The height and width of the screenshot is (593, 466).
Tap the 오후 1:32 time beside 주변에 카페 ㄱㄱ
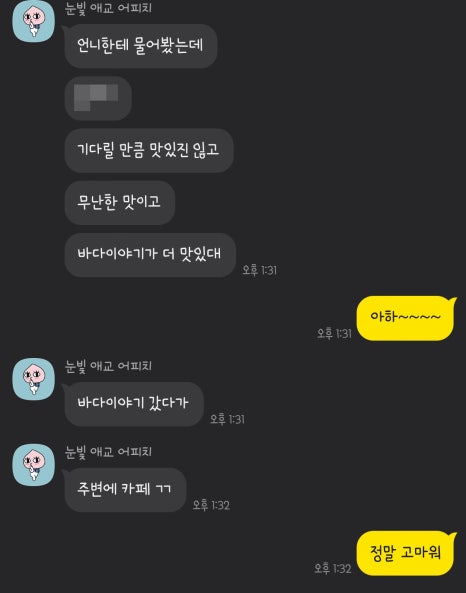211,505
